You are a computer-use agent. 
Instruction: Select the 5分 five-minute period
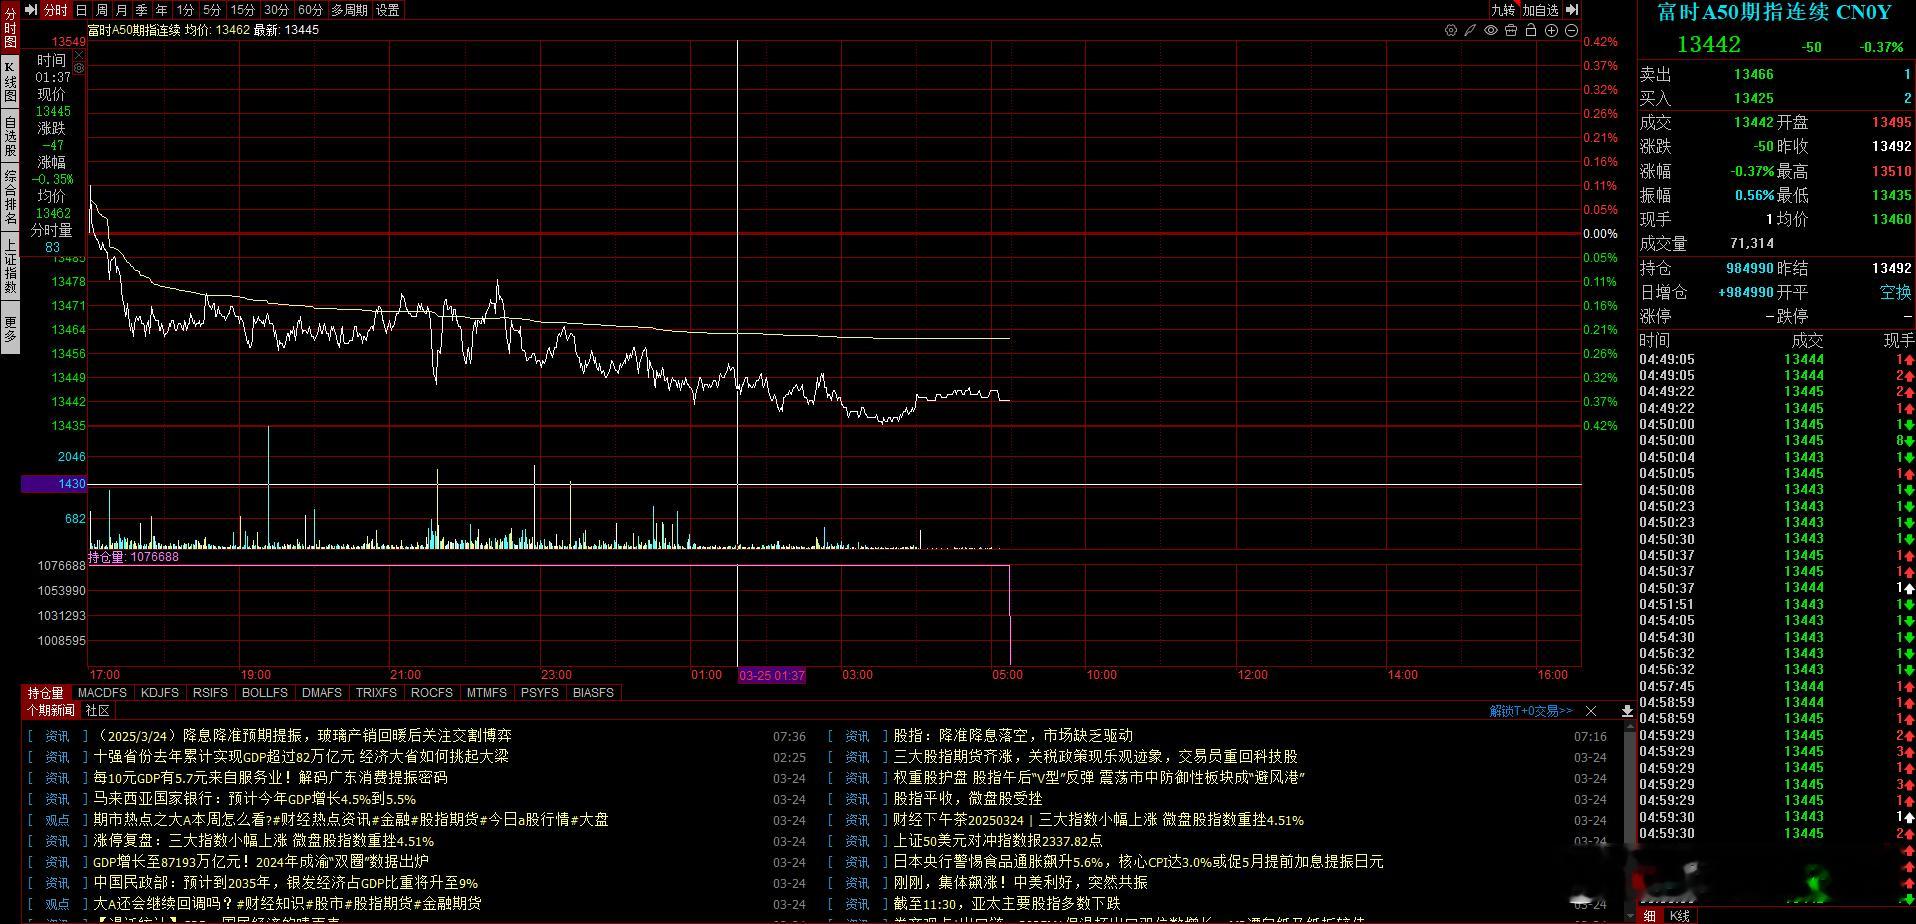[x=212, y=10]
